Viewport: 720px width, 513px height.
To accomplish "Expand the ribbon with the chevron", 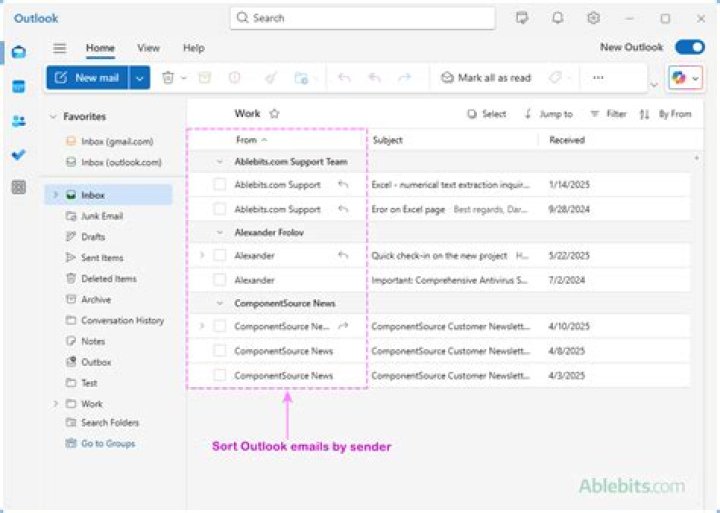I will [x=654, y=85].
